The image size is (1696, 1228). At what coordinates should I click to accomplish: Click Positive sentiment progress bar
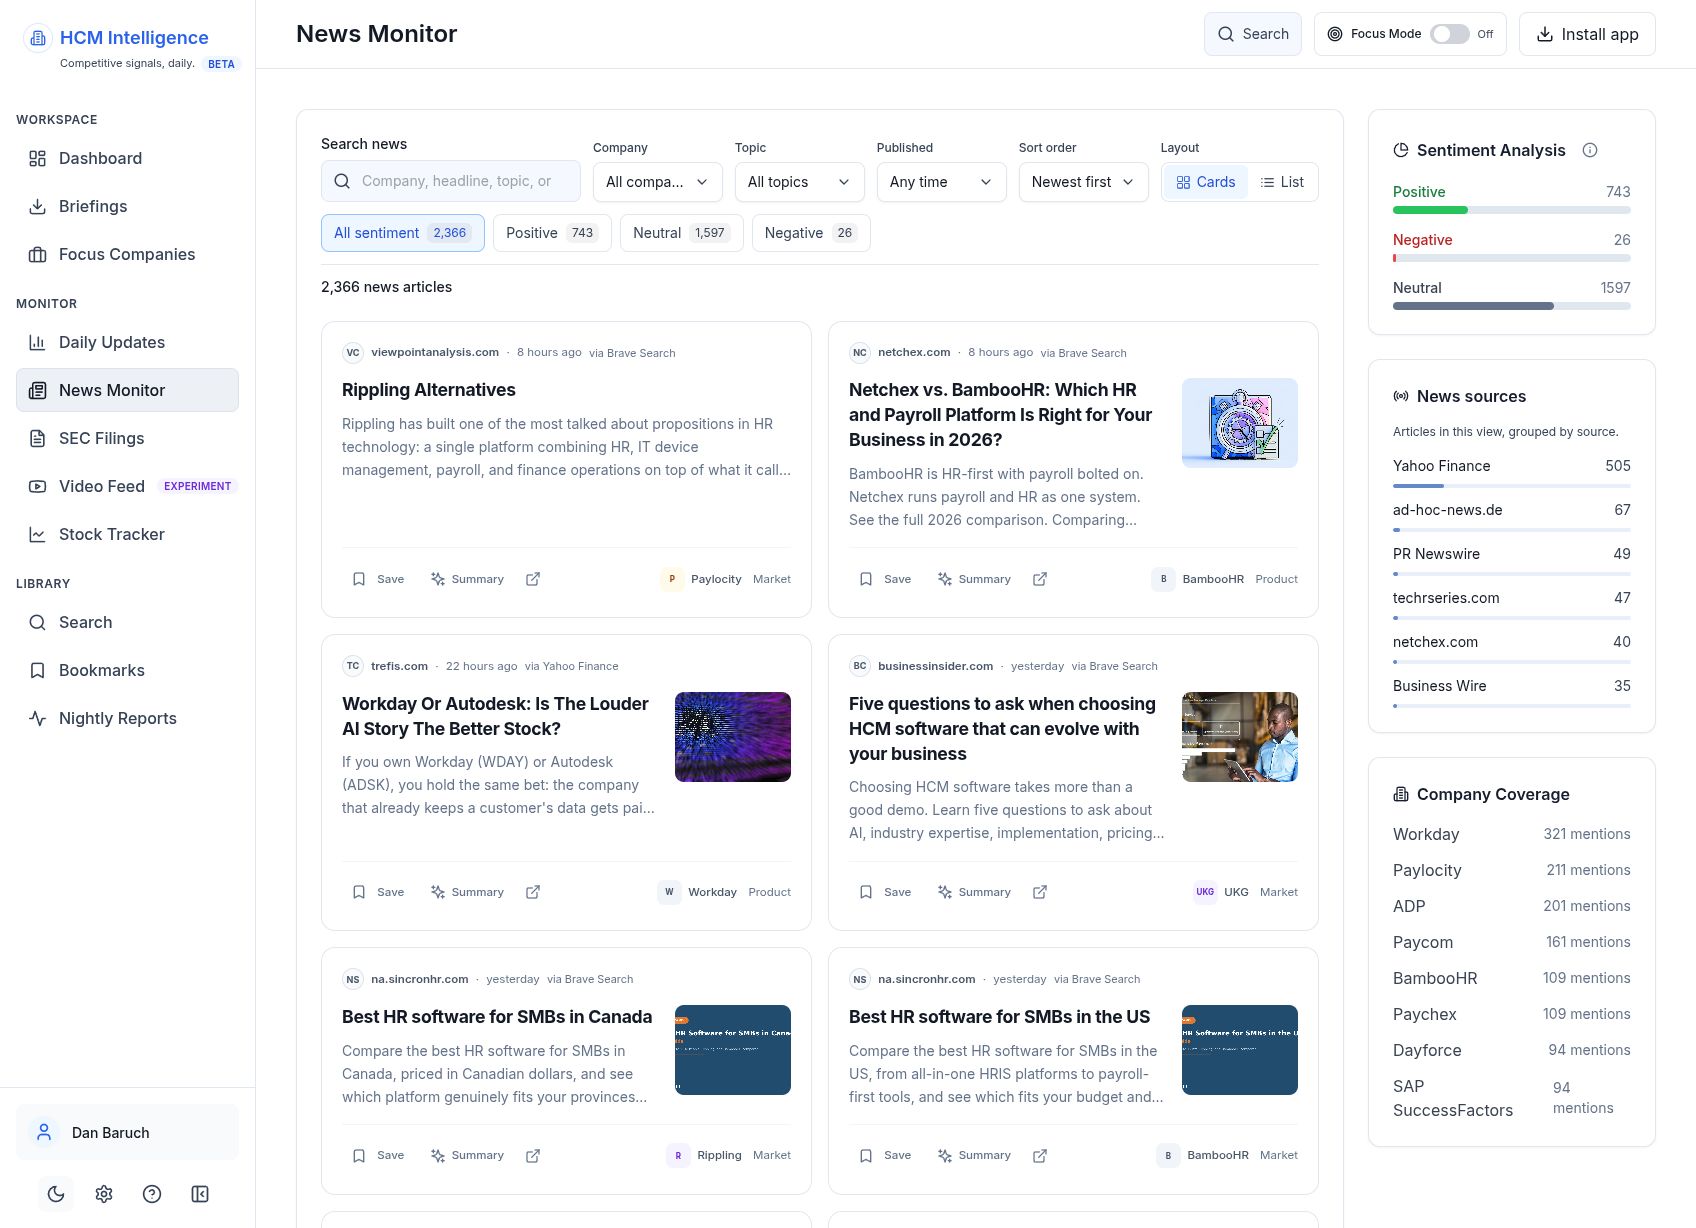[x=1511, y=210]
